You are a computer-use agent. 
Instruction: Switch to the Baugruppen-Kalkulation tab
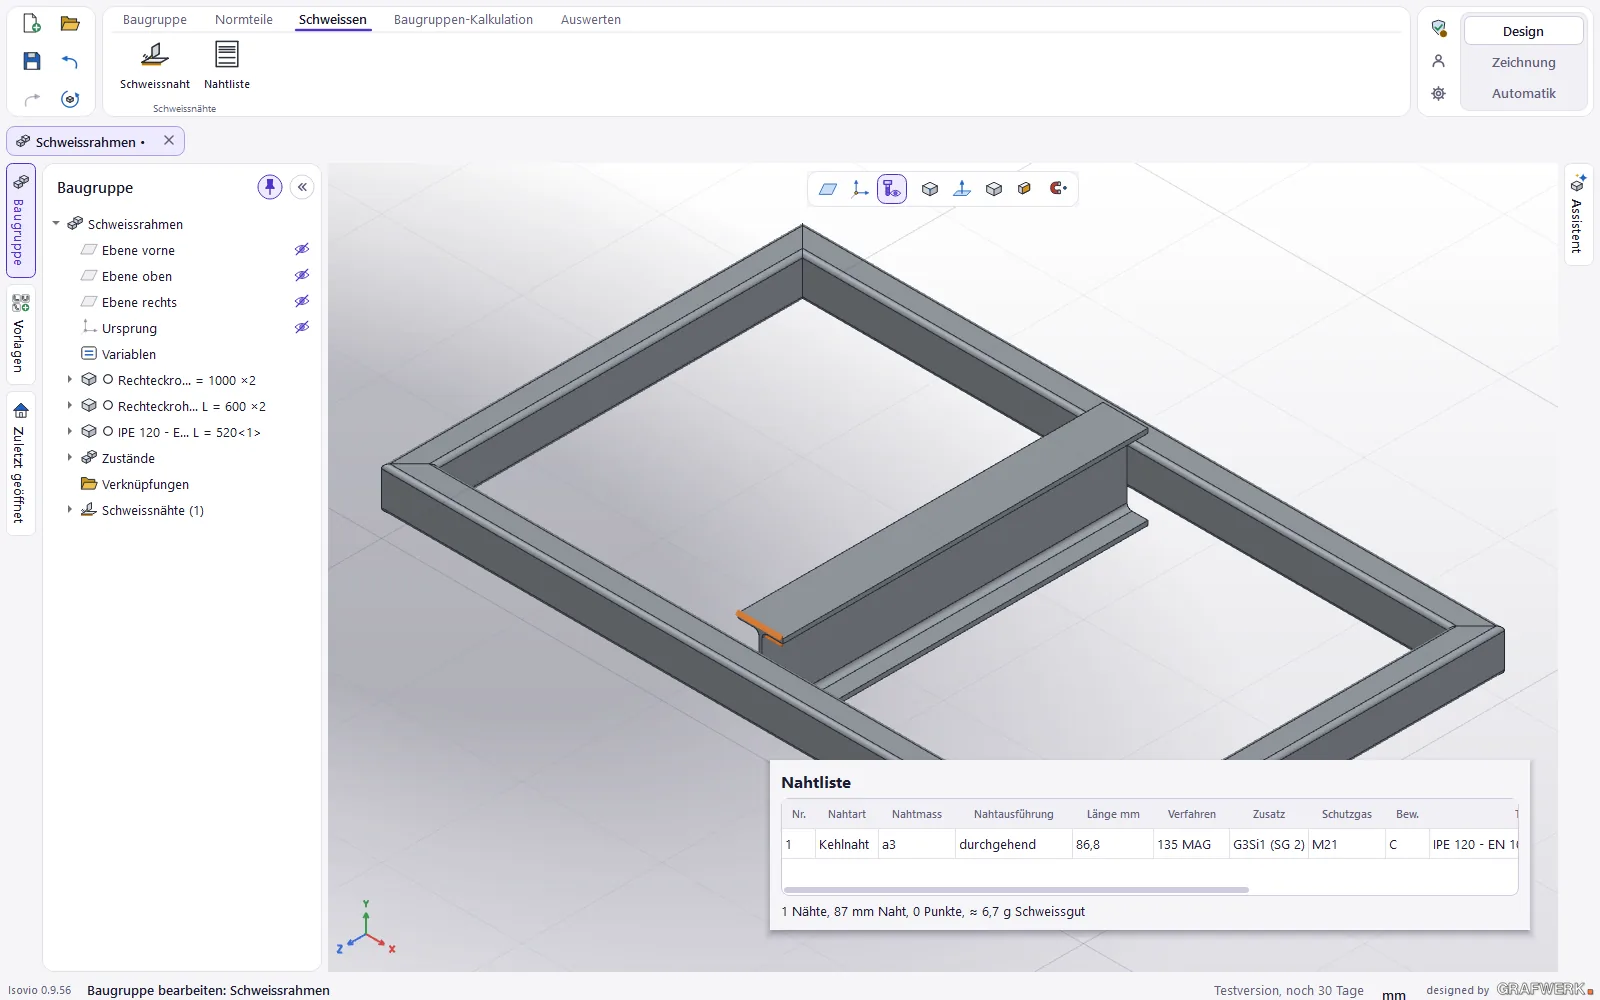click(x=463, y=20)
